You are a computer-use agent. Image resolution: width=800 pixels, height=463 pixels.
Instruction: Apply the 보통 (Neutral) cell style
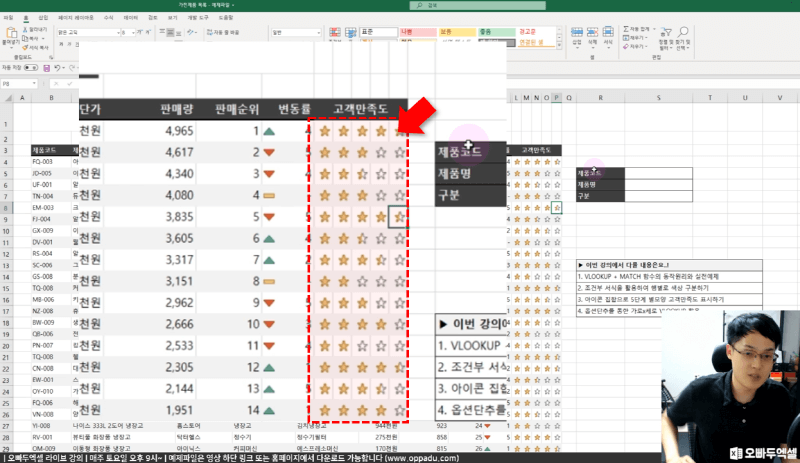click(458, 32)
